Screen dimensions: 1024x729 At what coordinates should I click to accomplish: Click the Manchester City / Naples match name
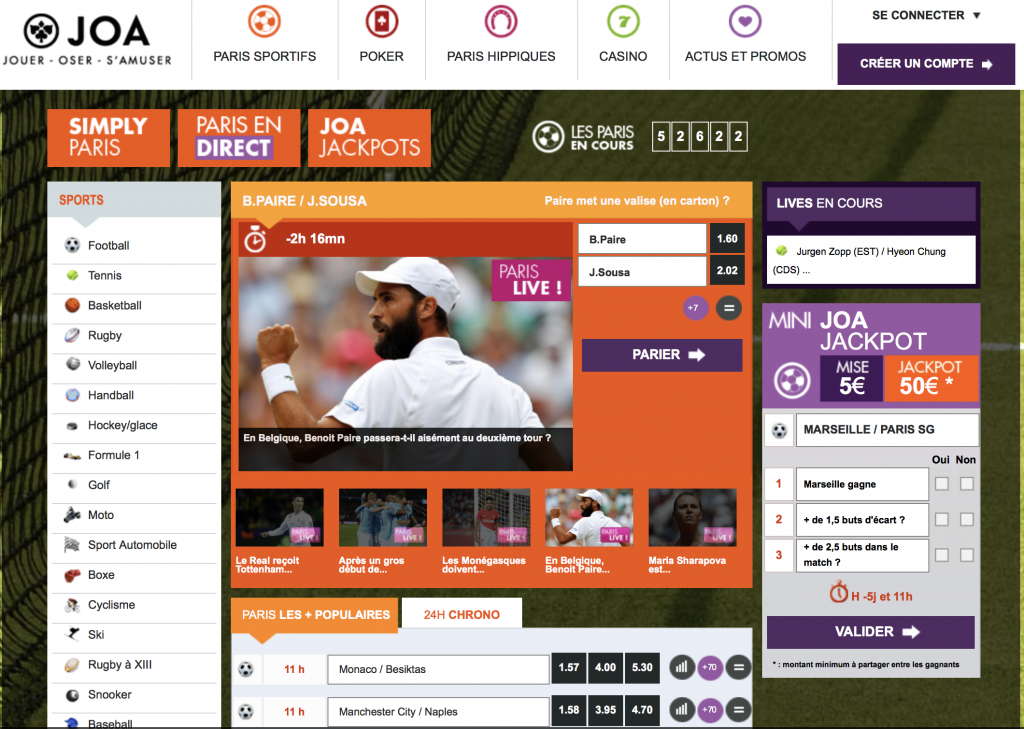438,711
